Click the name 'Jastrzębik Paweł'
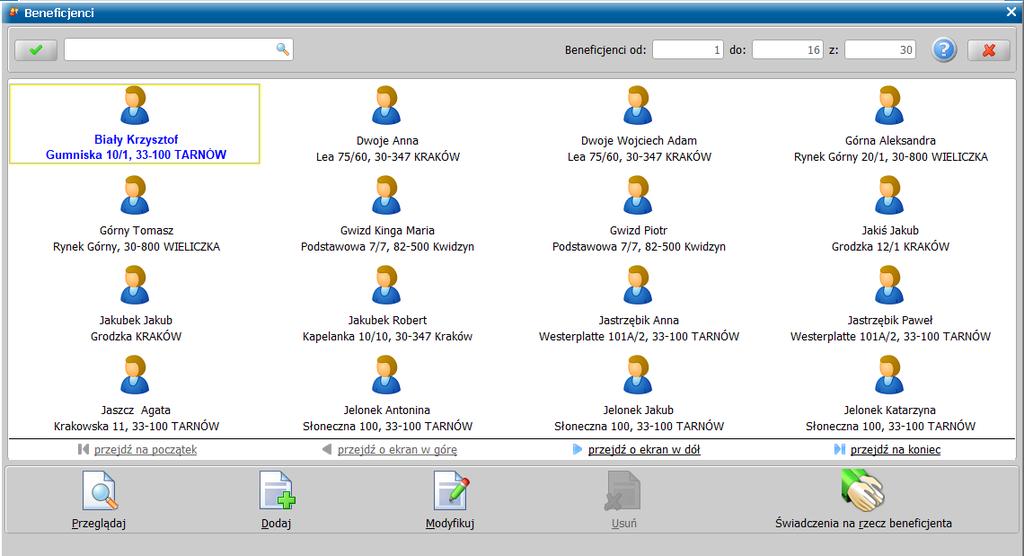 click(890, 320)
